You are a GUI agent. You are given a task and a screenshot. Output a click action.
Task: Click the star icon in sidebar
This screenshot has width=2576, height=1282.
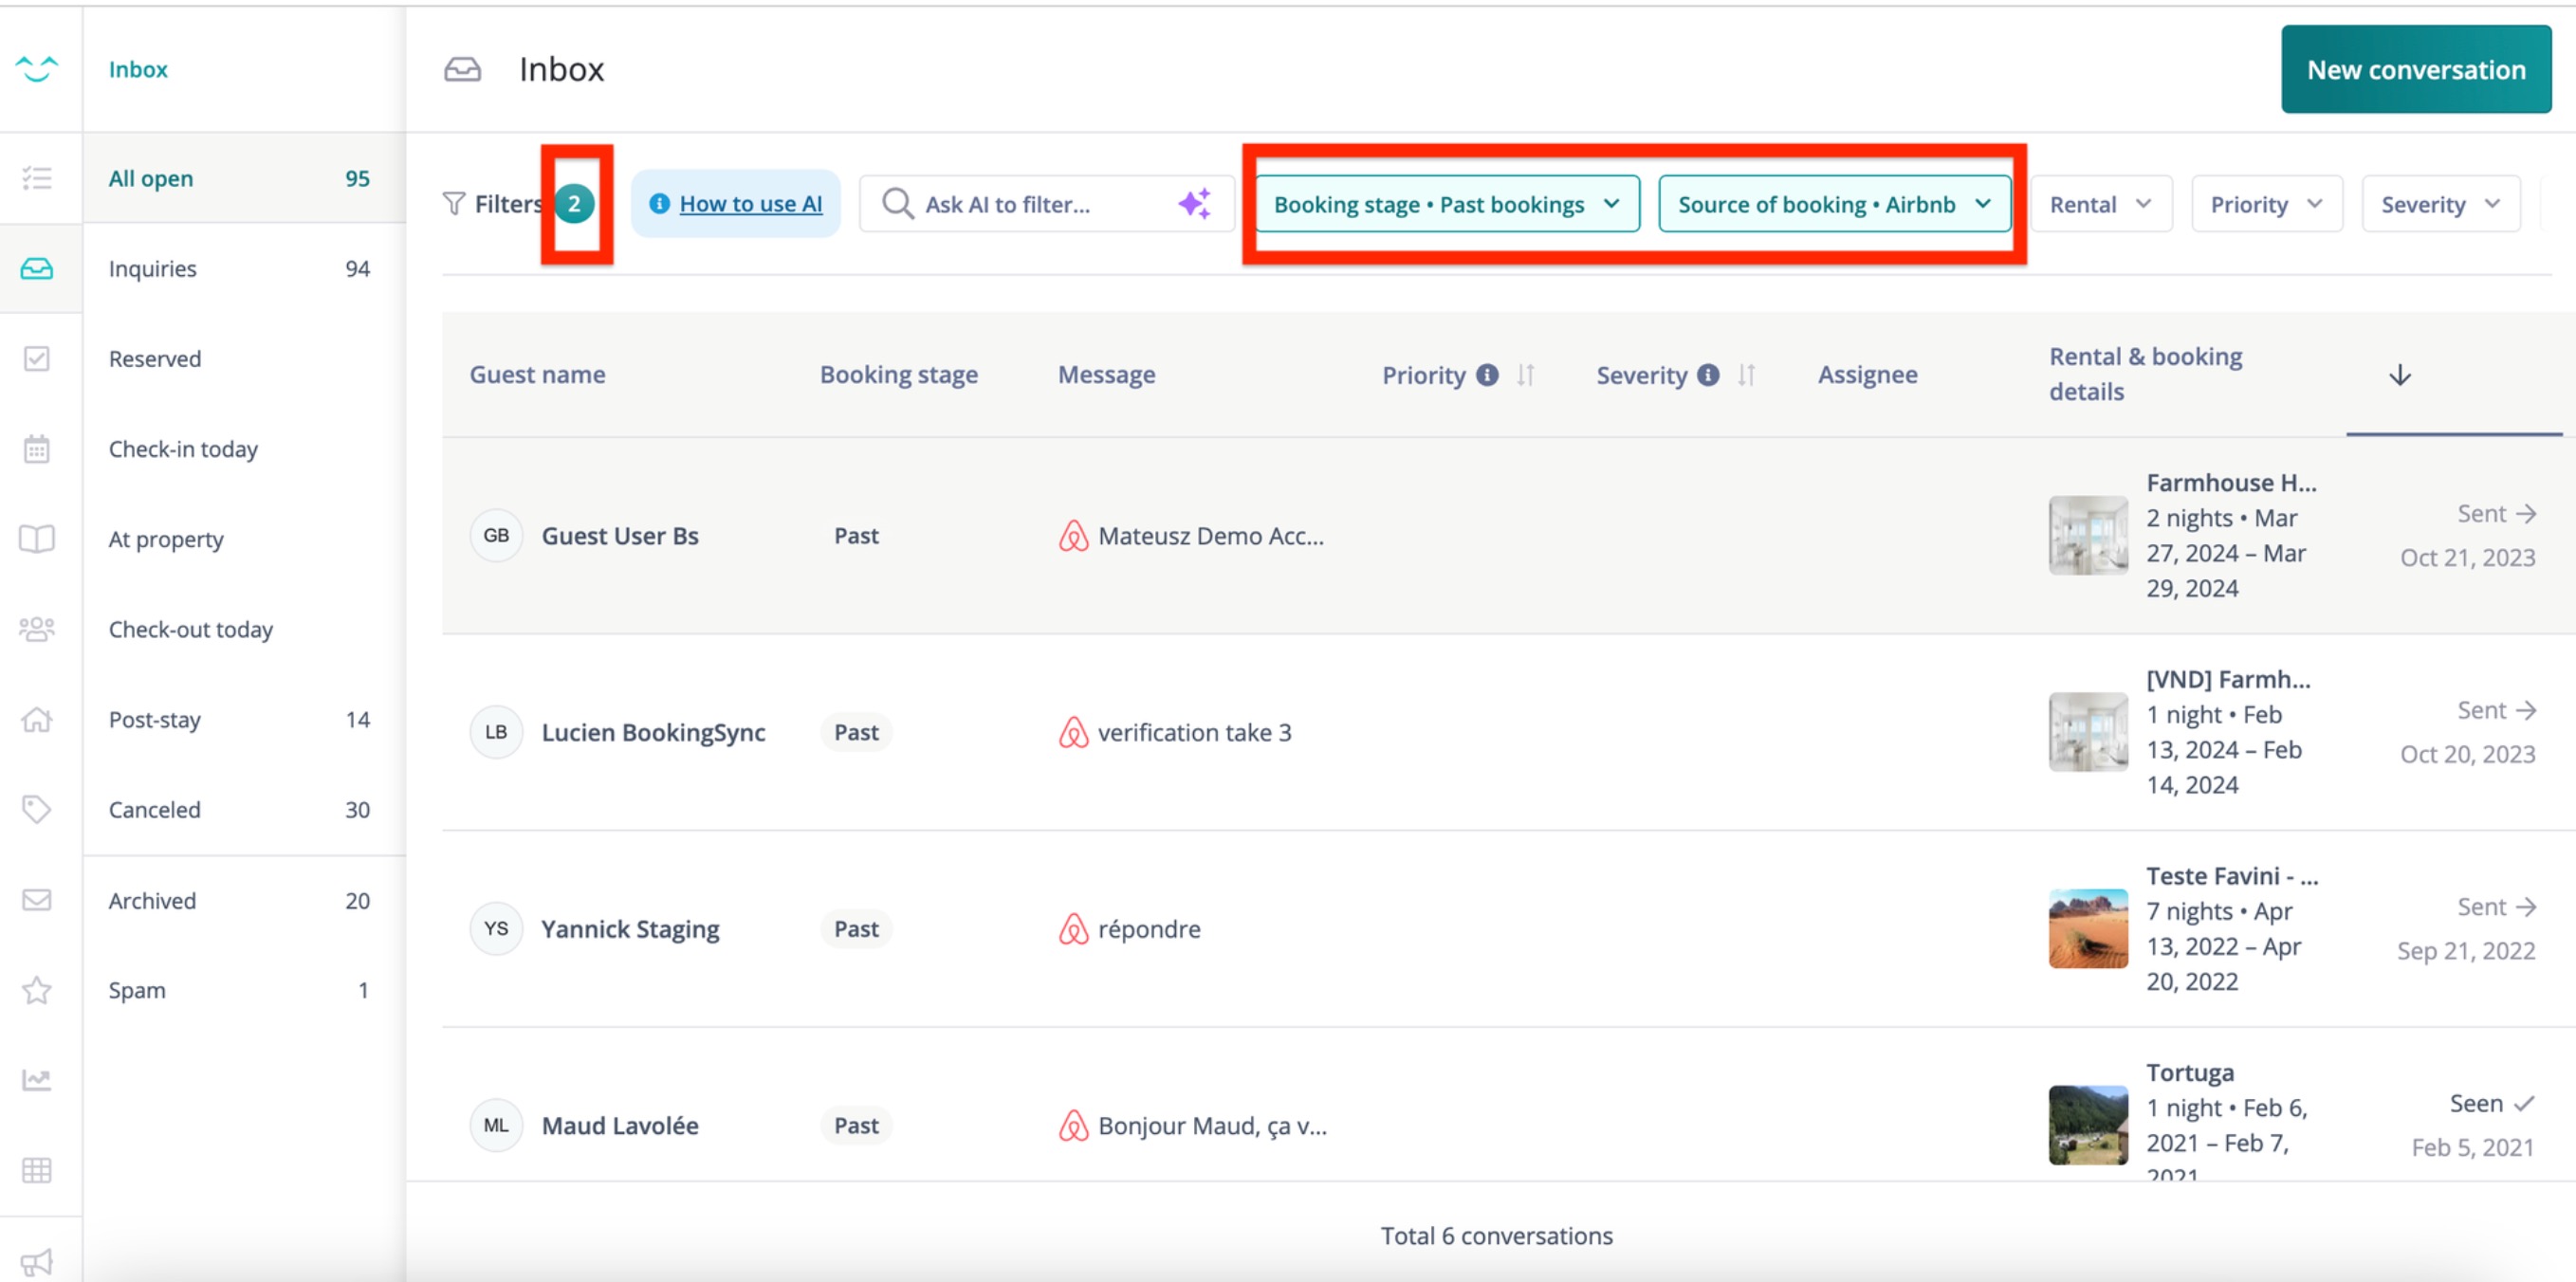(37, 990)
